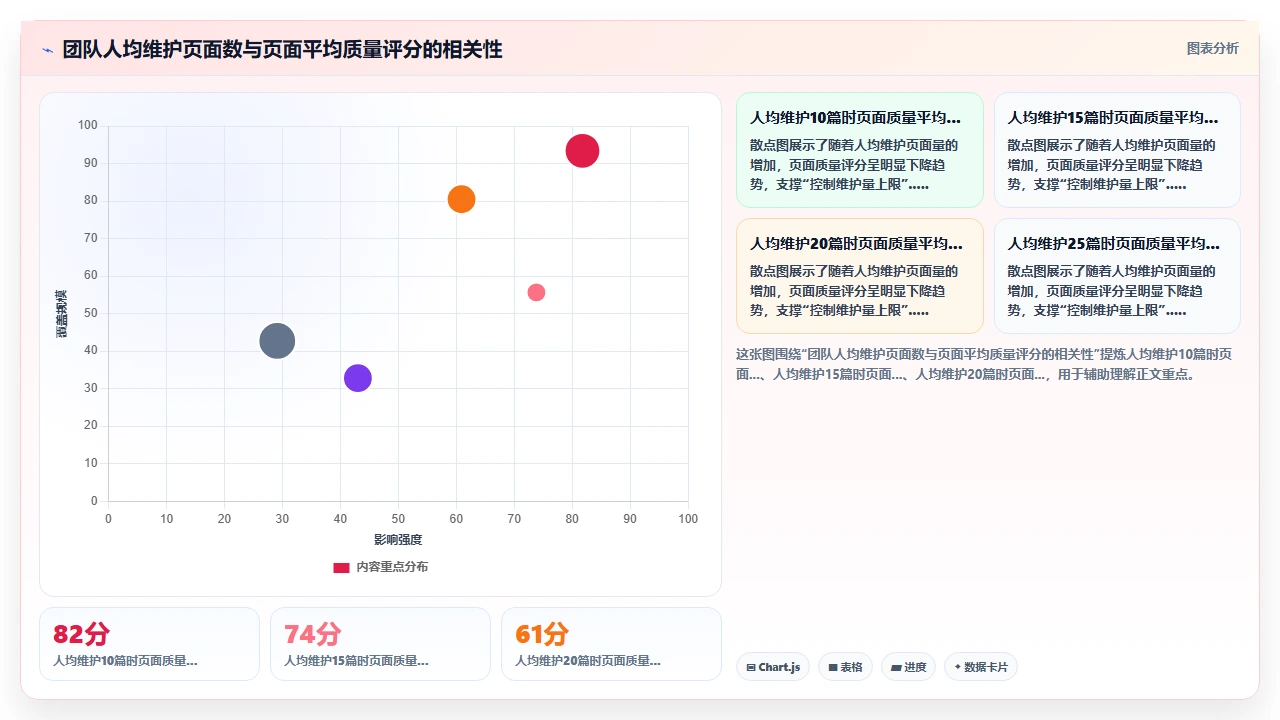Click the purple bubble in the chart

pos(358,378)
